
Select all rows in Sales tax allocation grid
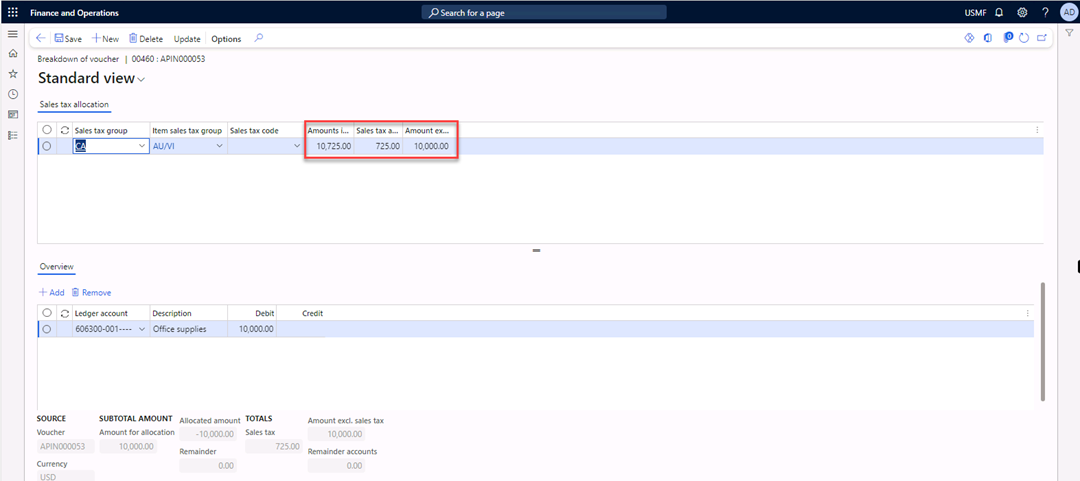[x=47, y=130]
